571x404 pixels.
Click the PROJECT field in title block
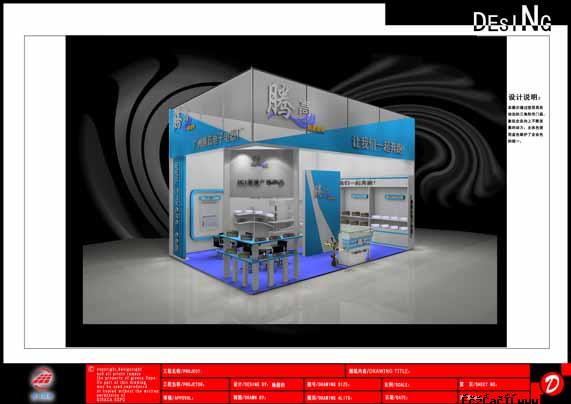pos(253,371)
